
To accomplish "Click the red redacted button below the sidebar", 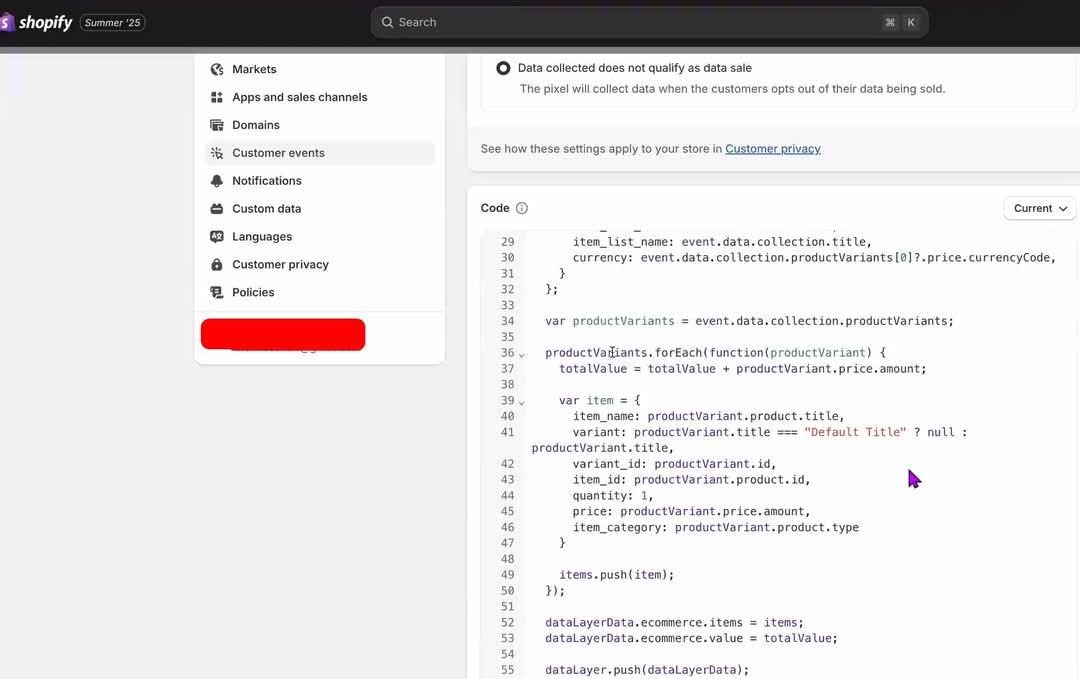I will (283, 334).
